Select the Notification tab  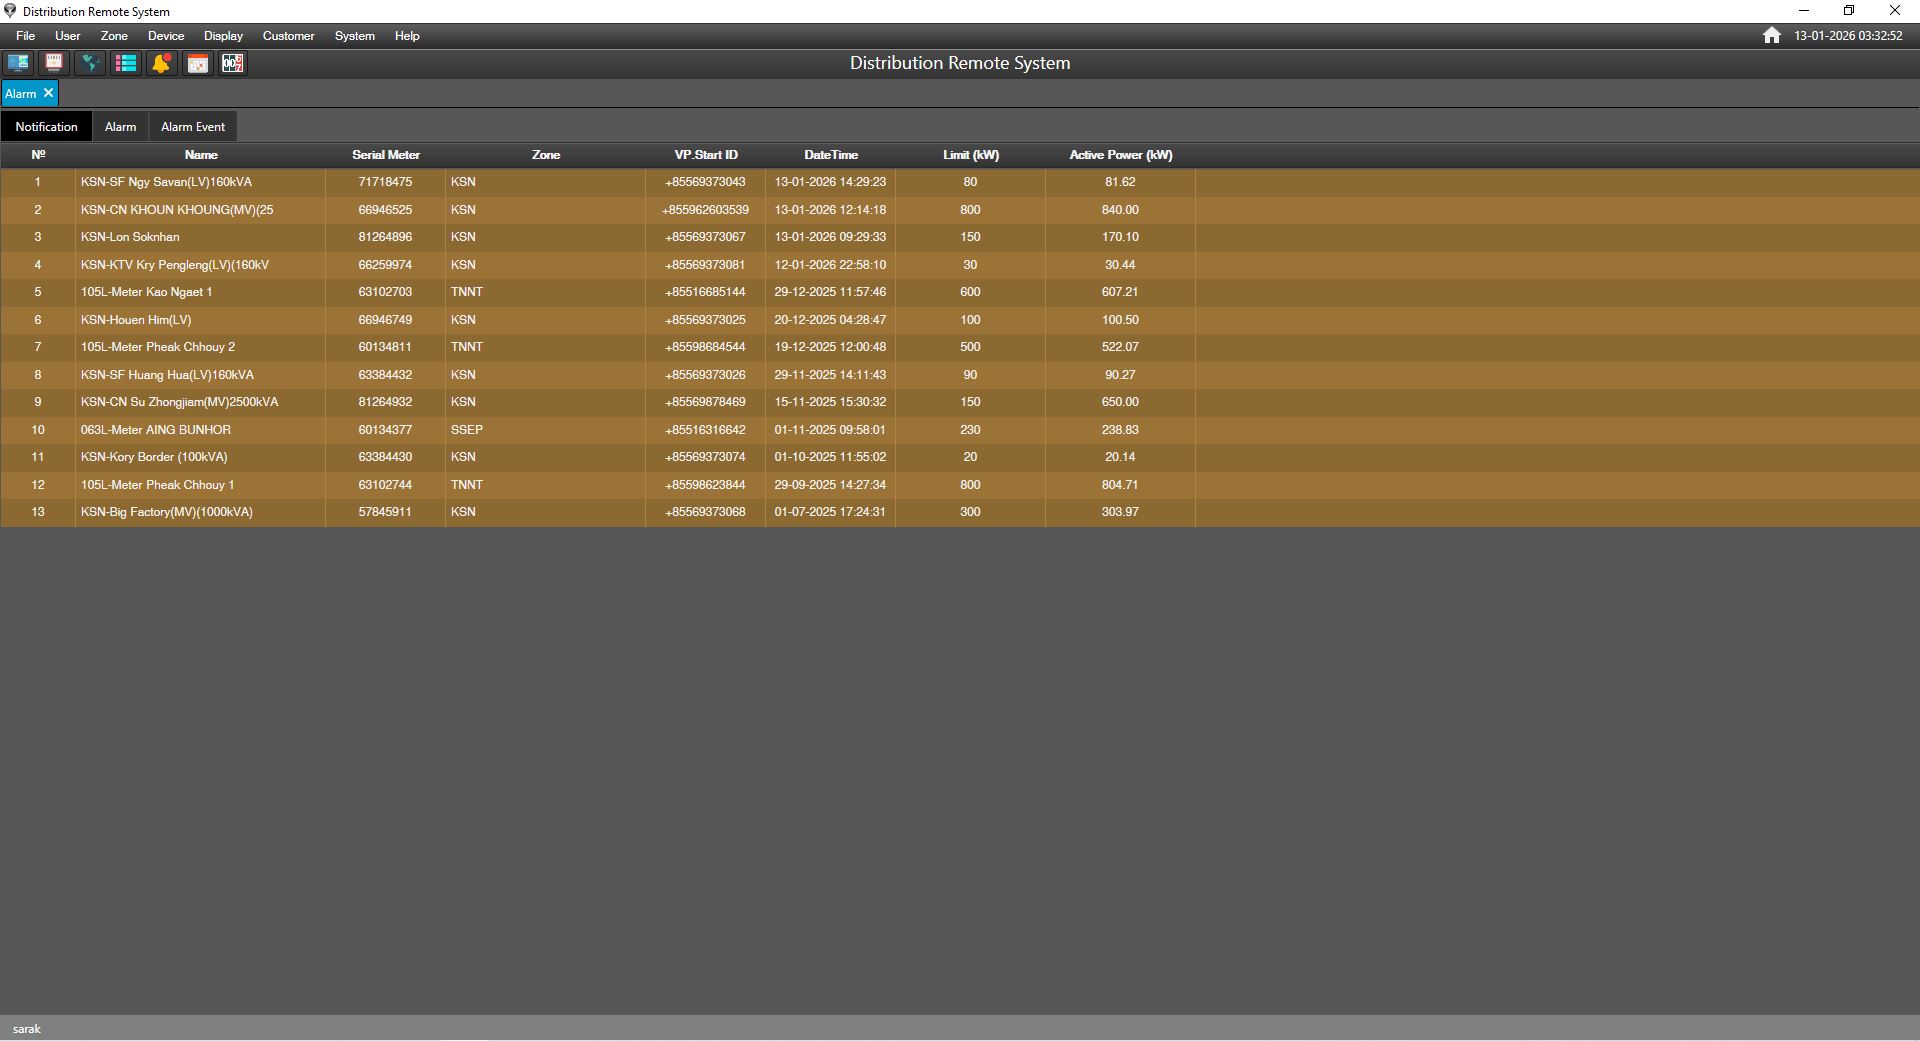pos(46,127)
